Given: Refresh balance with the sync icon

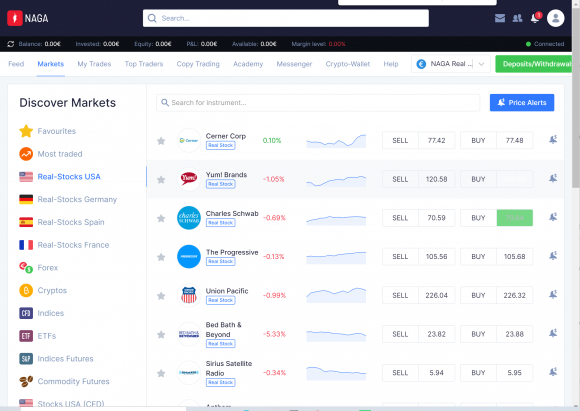Looking at the screenshot, I should coord(11,44).
